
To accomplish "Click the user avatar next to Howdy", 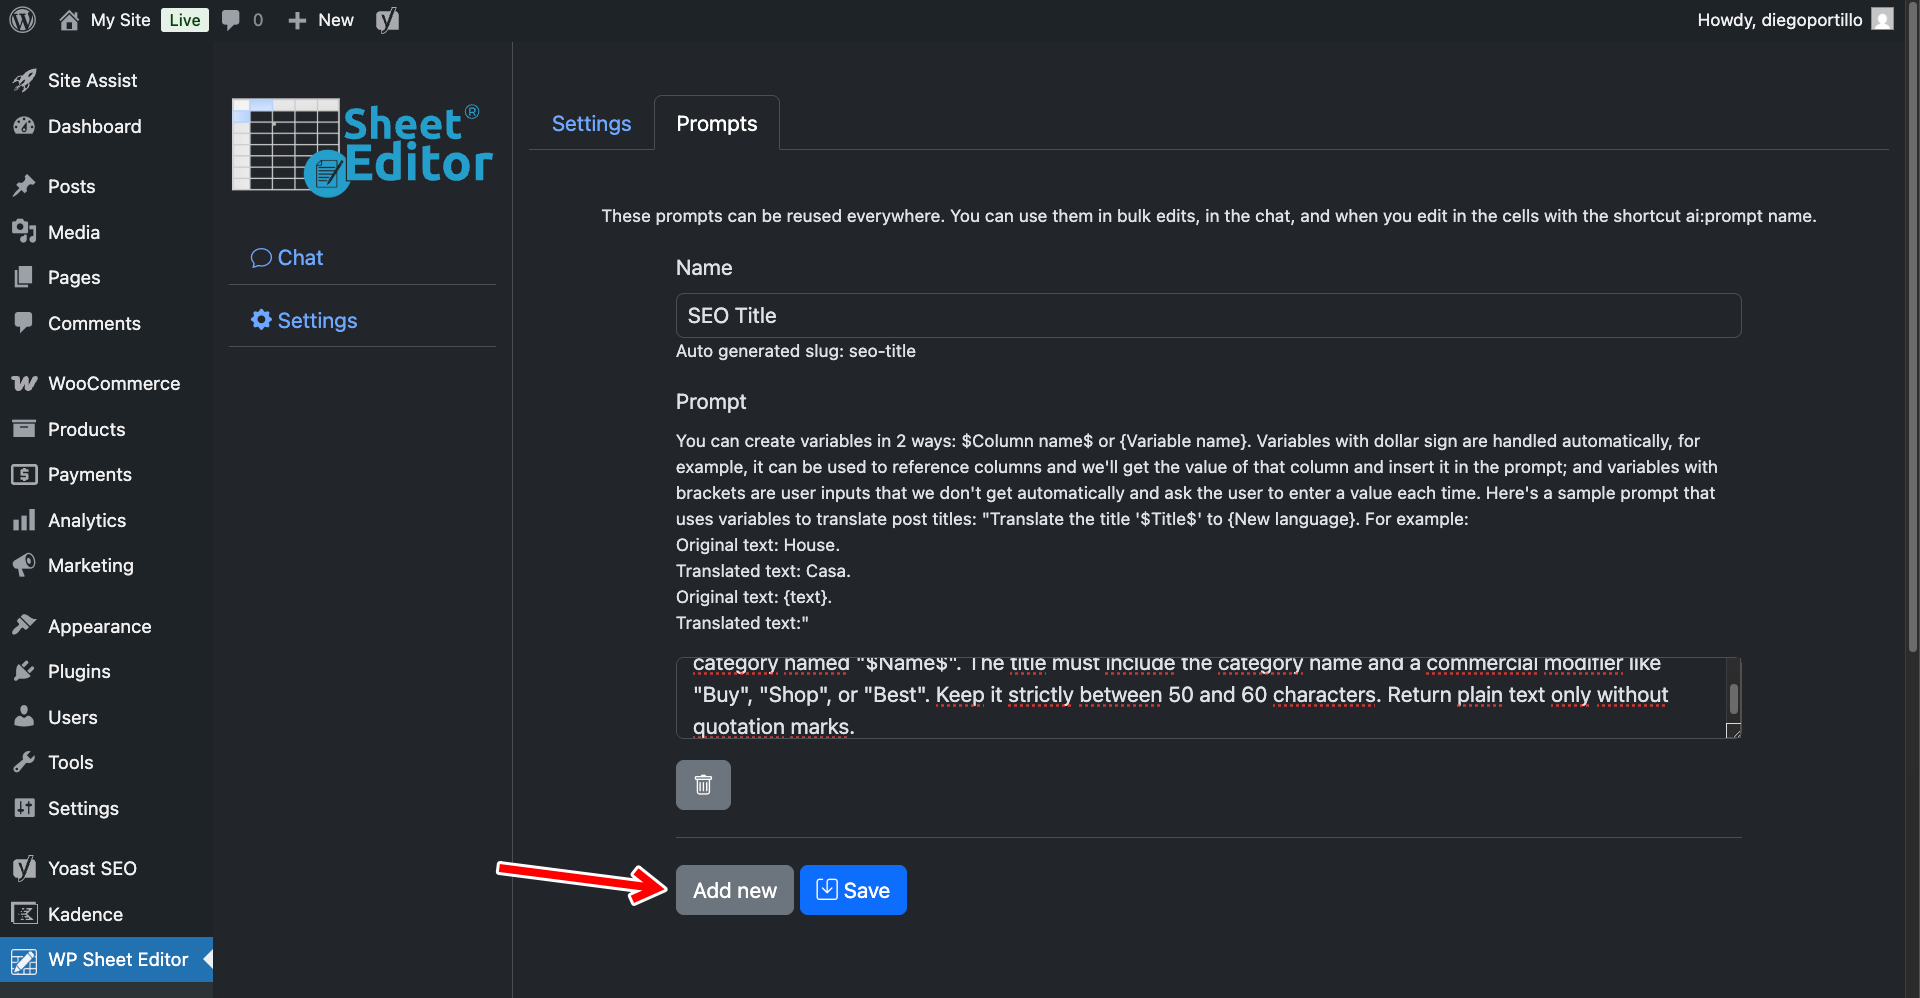I will (1882, 20).
